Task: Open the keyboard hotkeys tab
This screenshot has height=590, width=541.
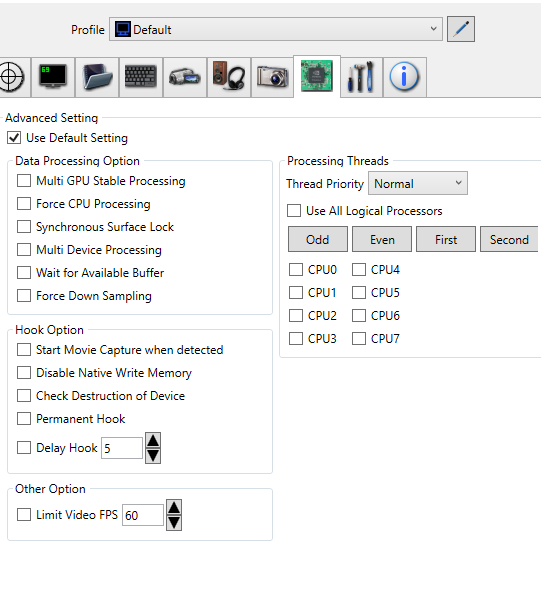Action: [141, 77]
